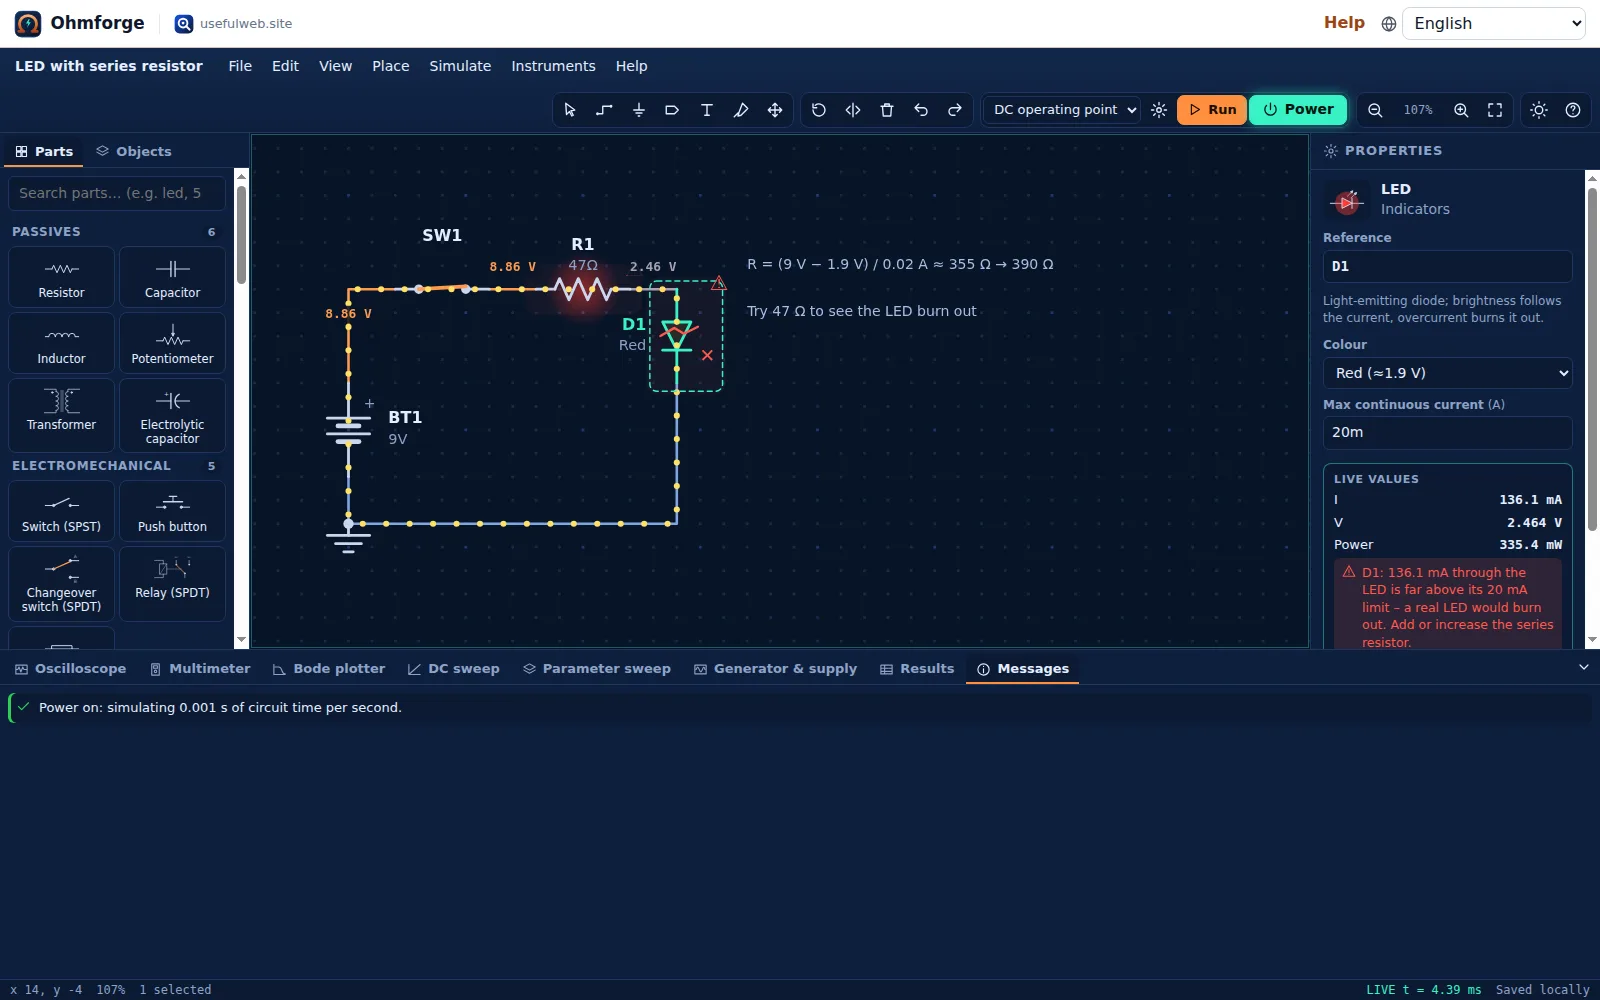This screenshot has height=1000, width=1600.
Task: Click the Help link at top
Action: pos(1344,23)
